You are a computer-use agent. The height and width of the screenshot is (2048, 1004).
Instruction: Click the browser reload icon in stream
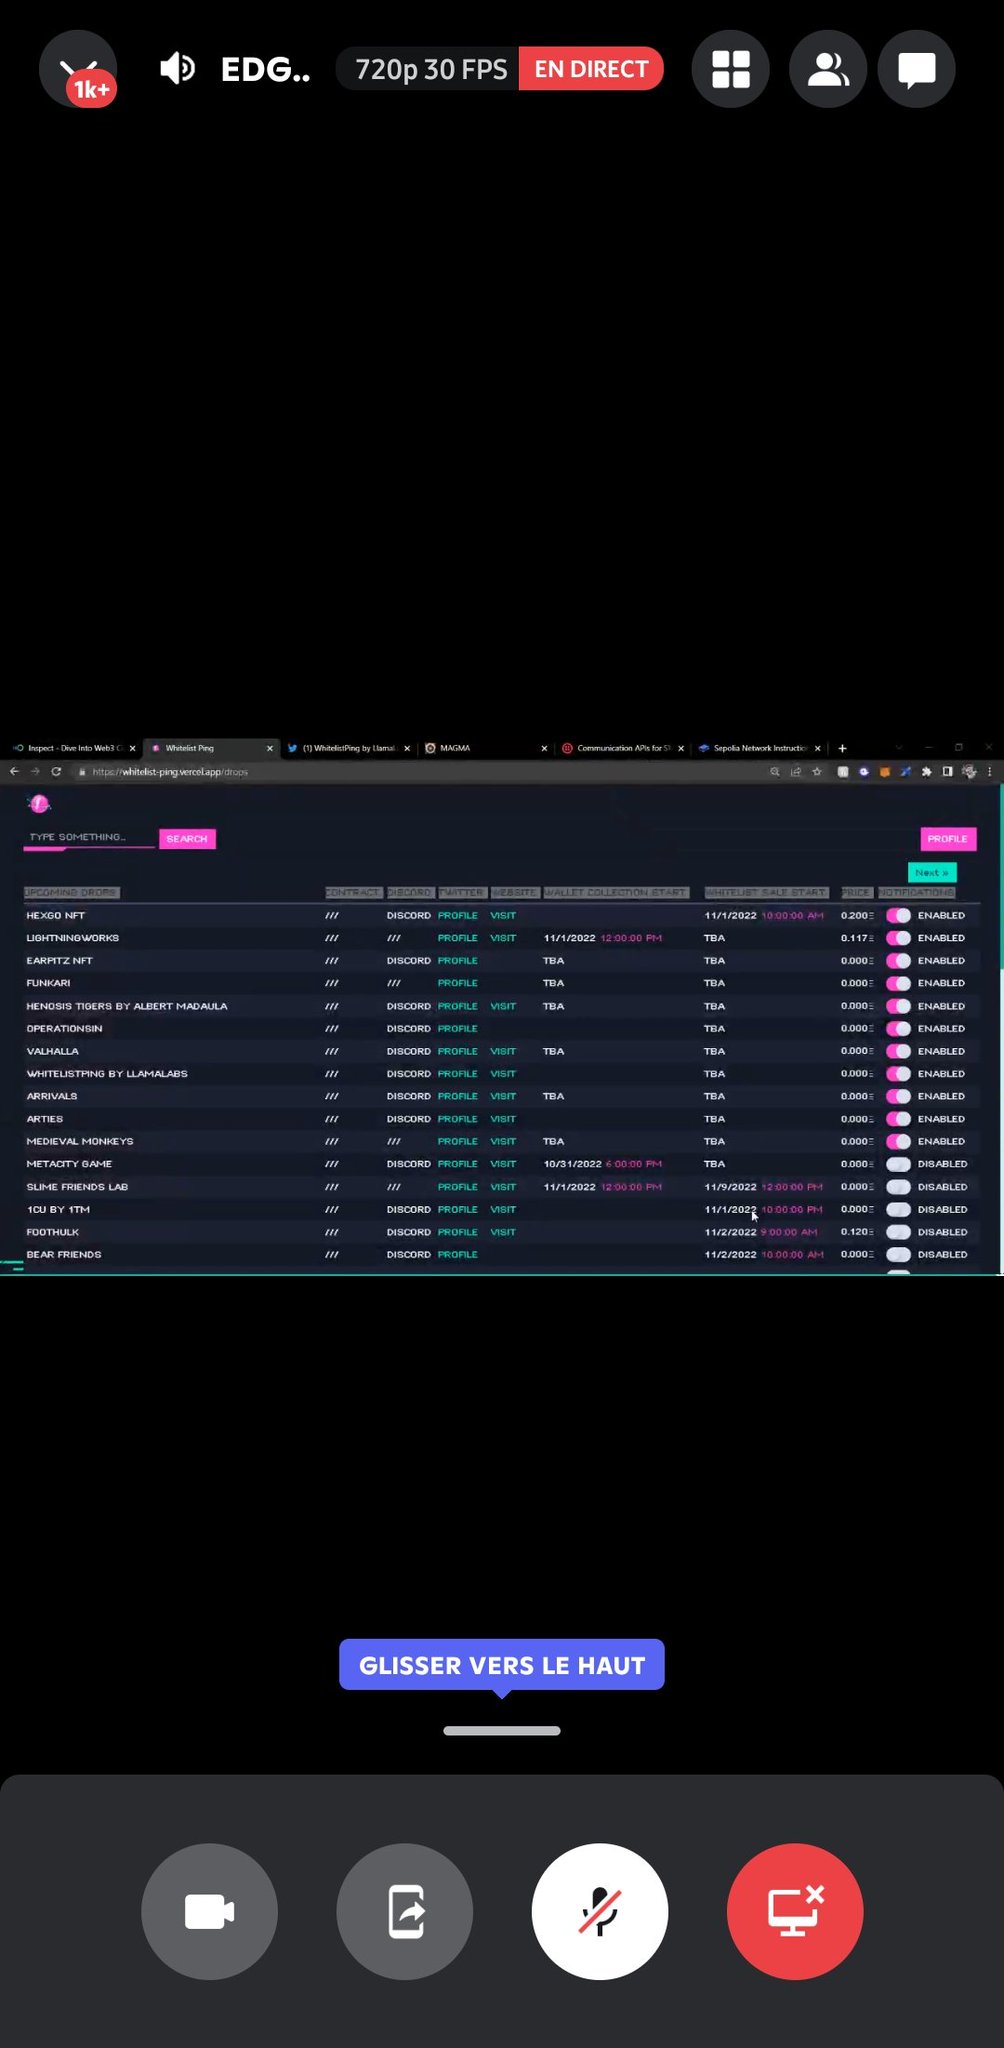pos(56,771)
